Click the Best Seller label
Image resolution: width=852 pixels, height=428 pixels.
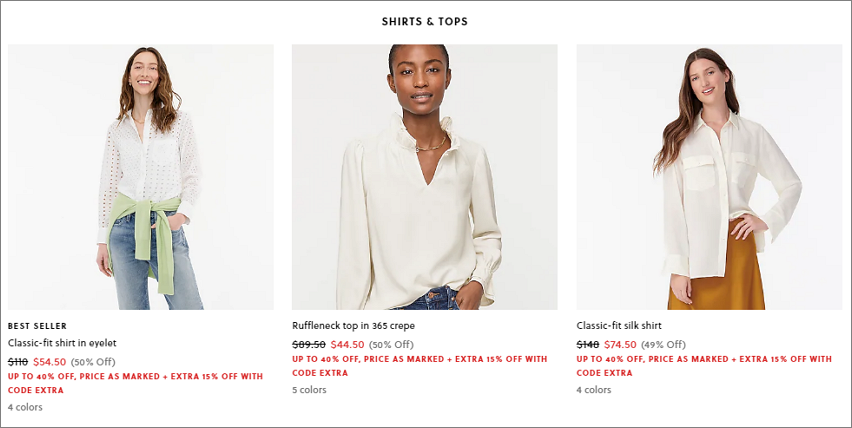click(x=37, y=326)
